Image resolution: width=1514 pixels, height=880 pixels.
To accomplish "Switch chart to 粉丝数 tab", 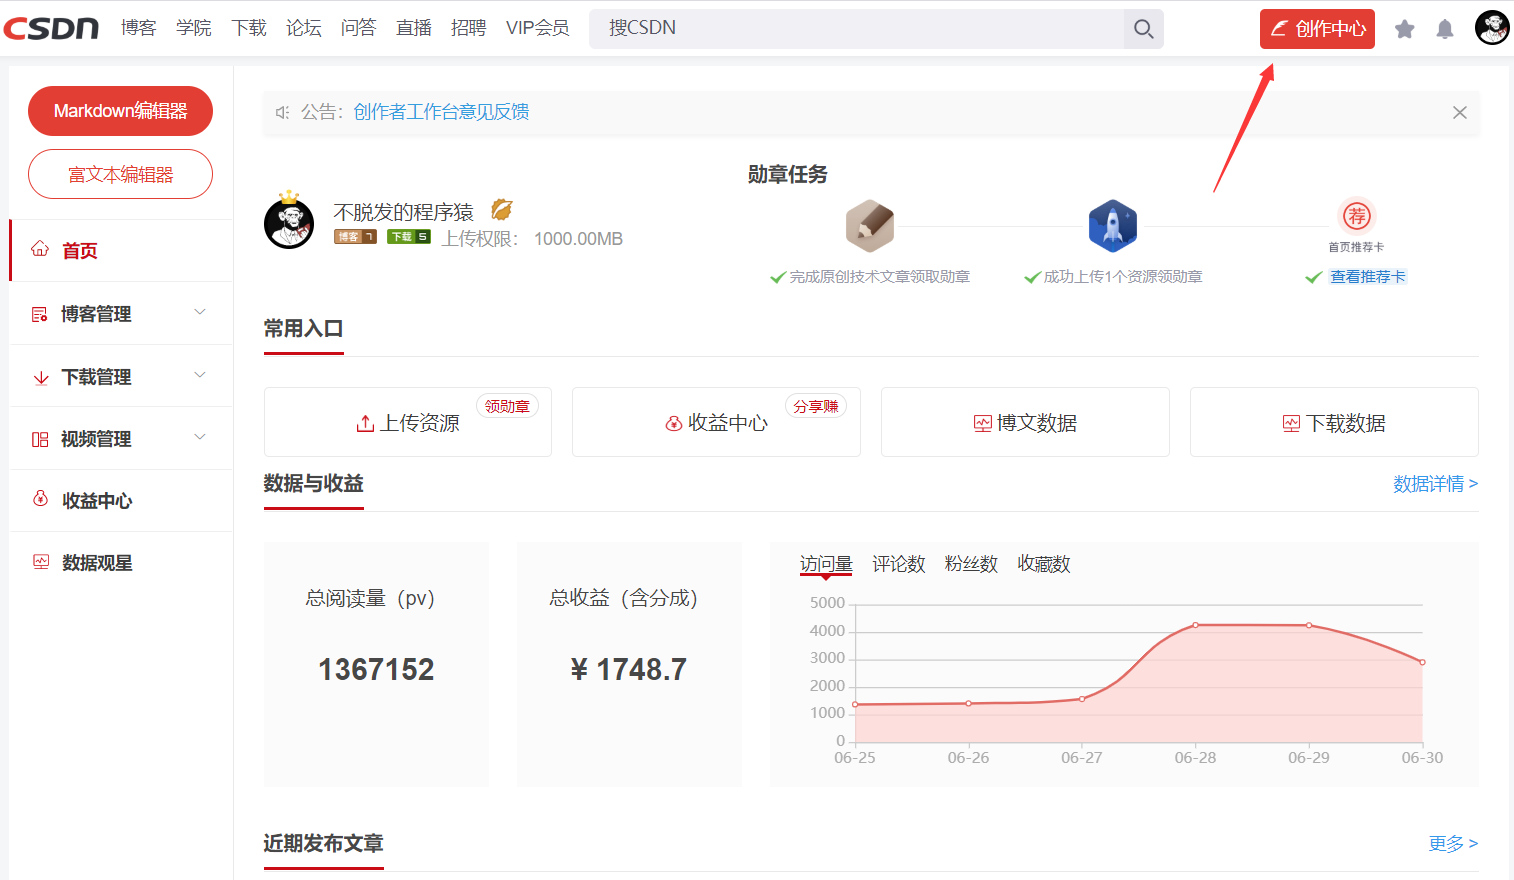I will (971, 564).
